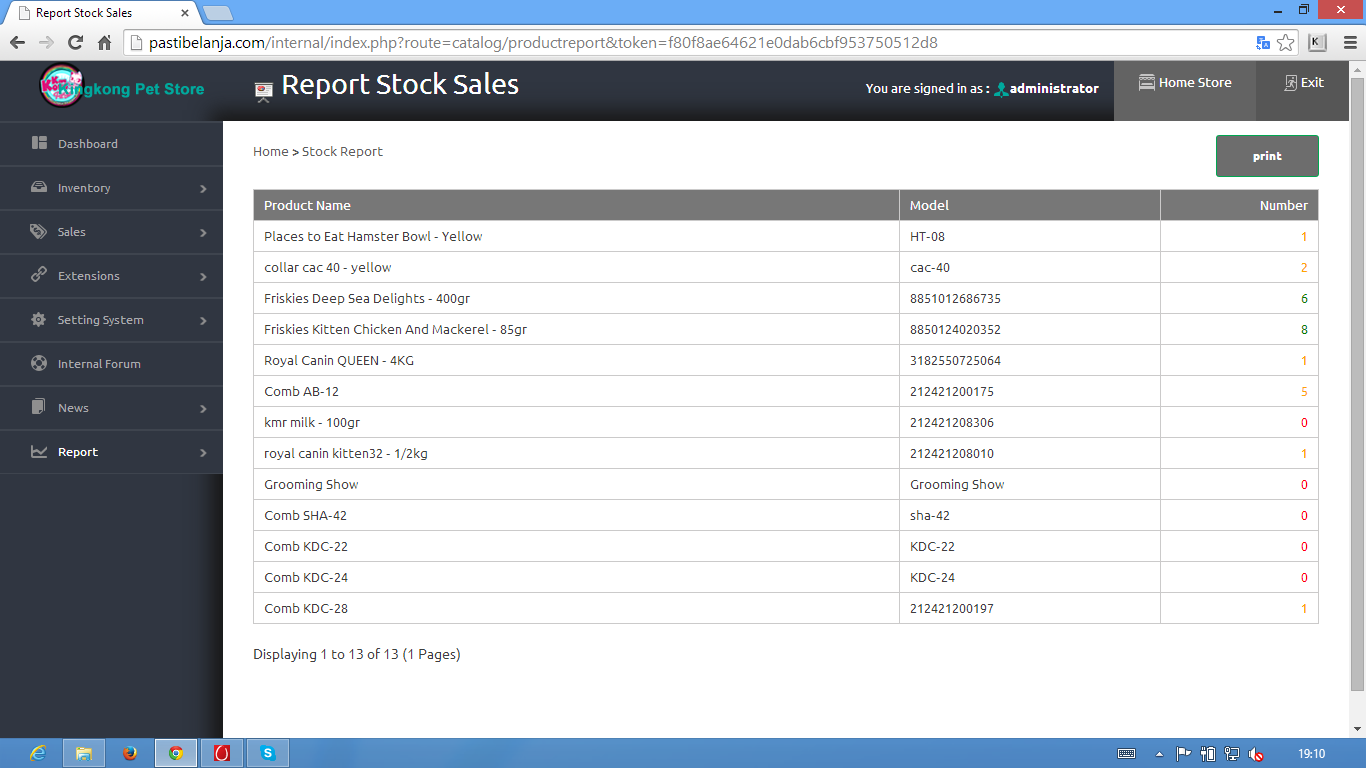Click the Report chart icon

(40, 452)
